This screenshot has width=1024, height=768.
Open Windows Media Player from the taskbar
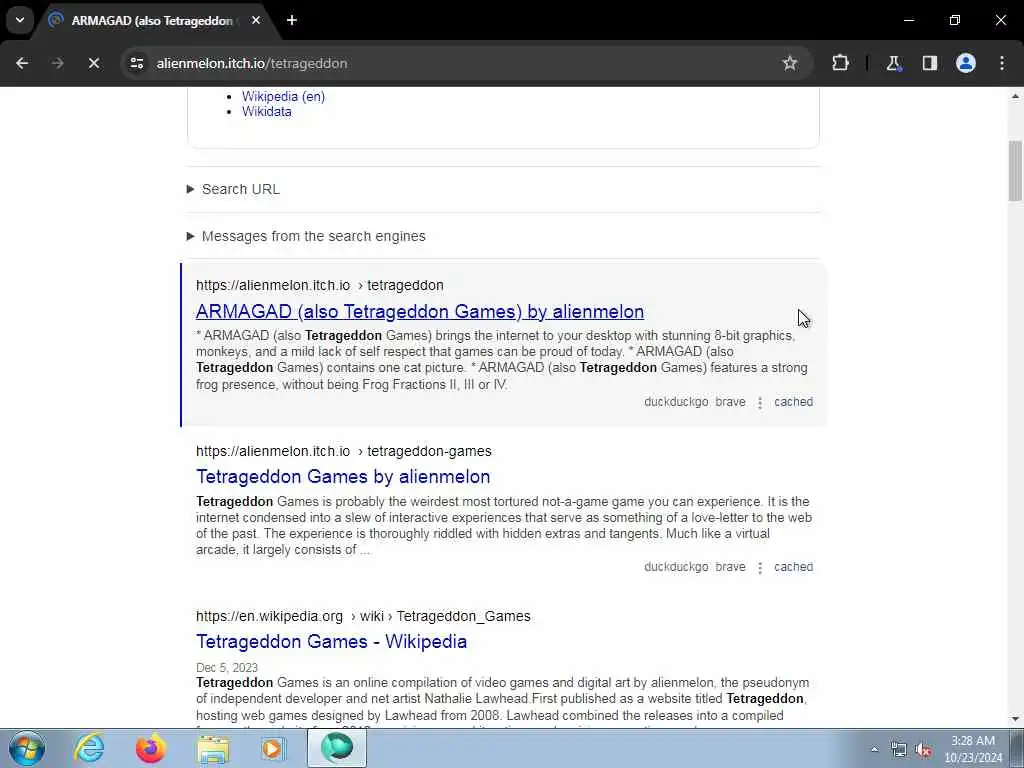(273, 748)
